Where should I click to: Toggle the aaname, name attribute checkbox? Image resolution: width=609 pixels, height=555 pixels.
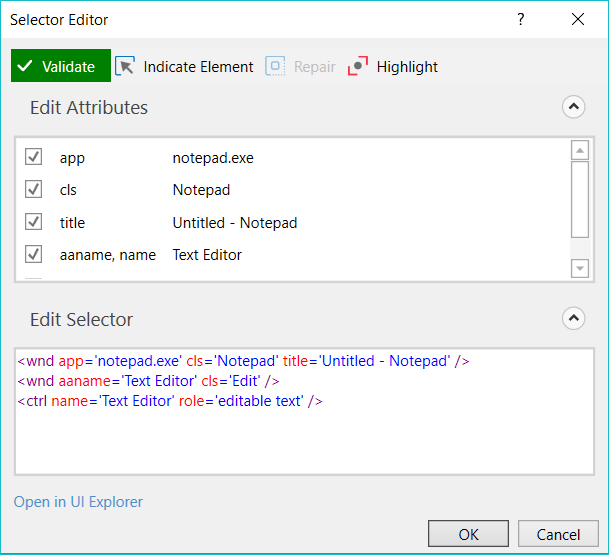33,254
